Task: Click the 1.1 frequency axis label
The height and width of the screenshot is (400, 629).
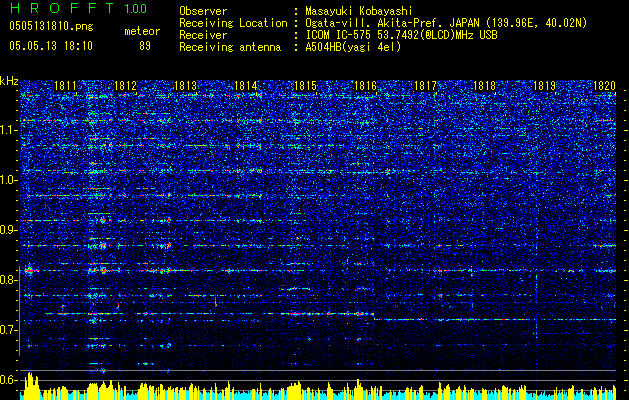Action: coord(8,130)
